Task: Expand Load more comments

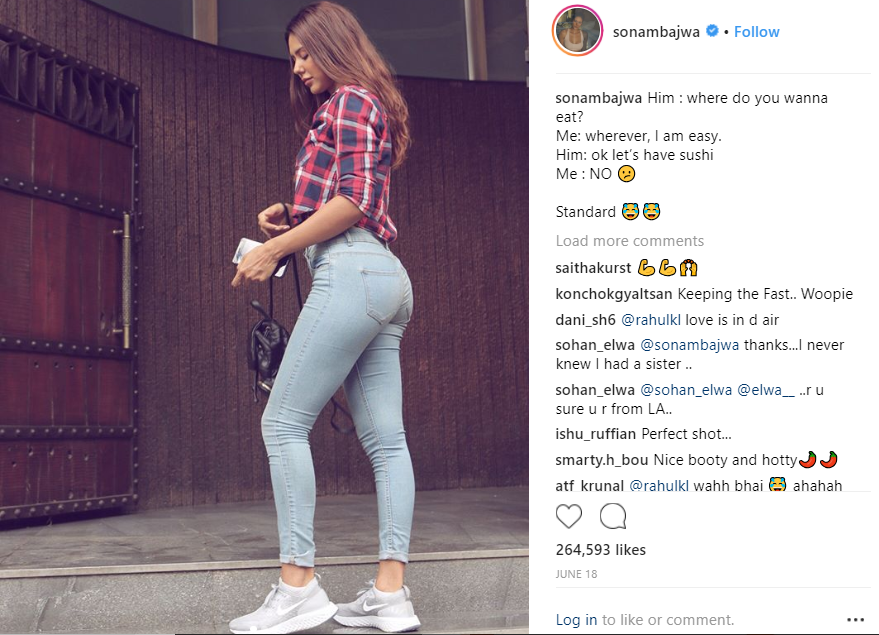Action: click(630, 241)
